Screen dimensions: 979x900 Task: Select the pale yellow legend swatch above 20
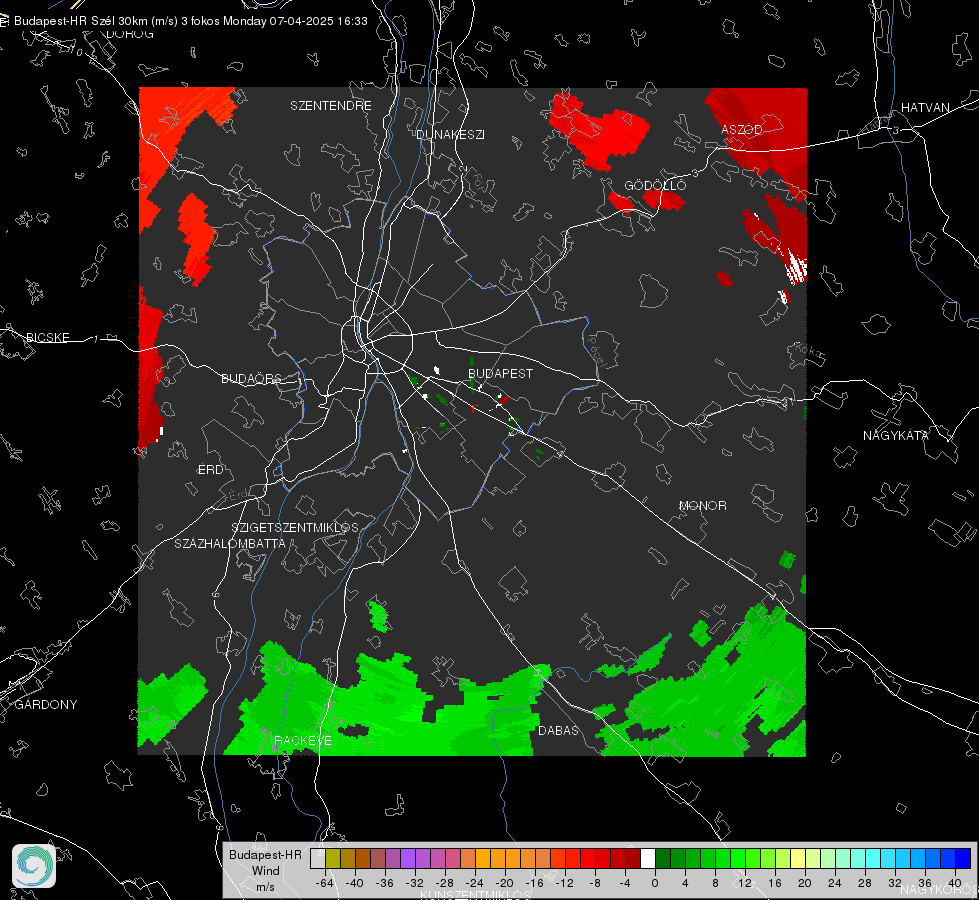point(798,858)
